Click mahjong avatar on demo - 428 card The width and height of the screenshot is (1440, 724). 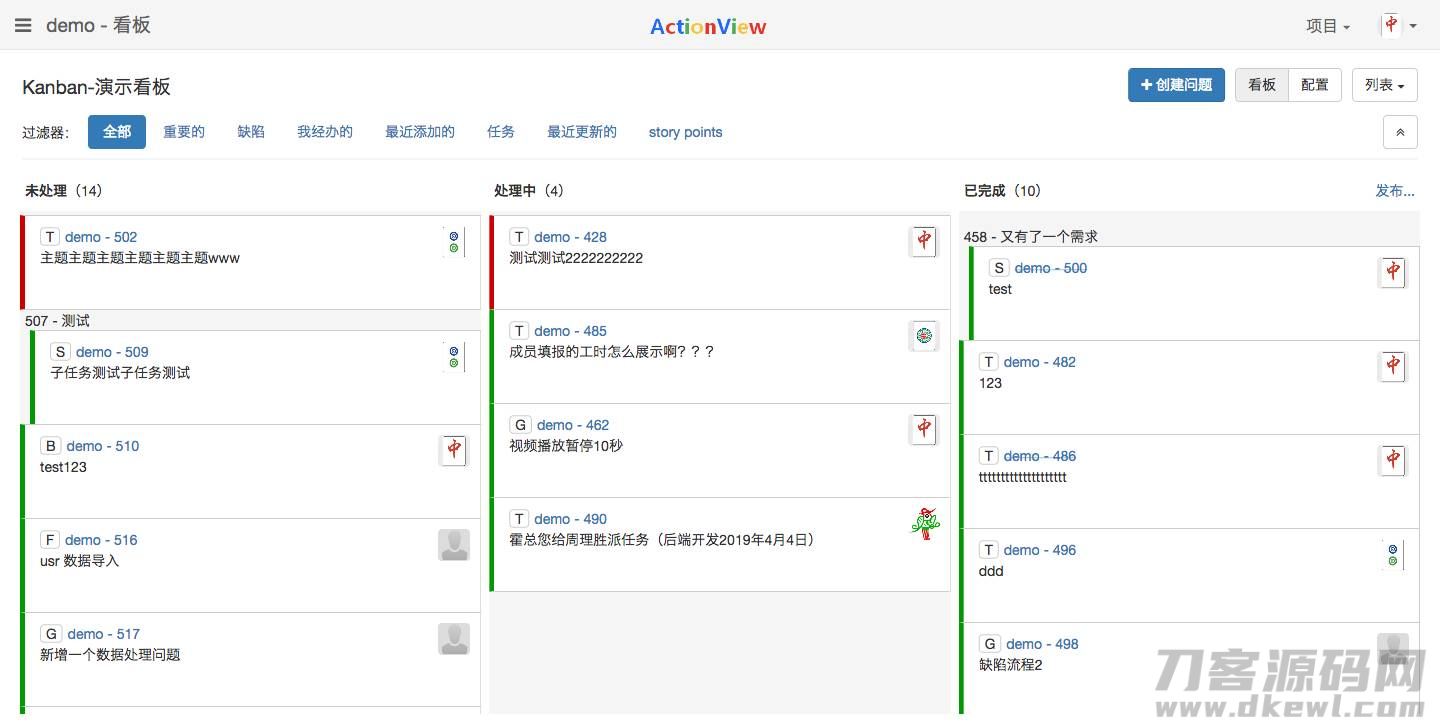point(924,242)
